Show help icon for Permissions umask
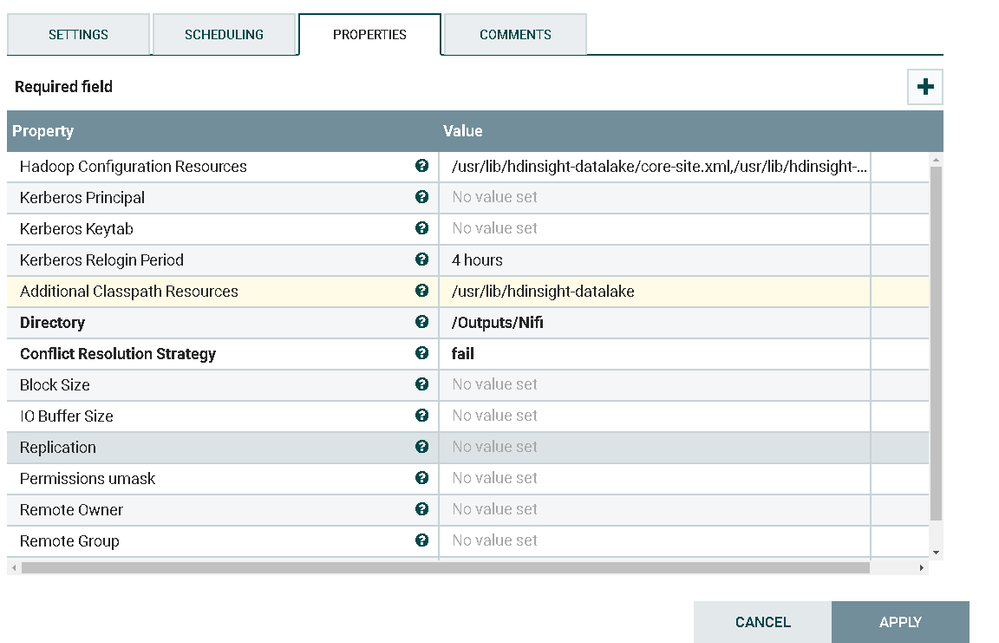 point(421,478)
